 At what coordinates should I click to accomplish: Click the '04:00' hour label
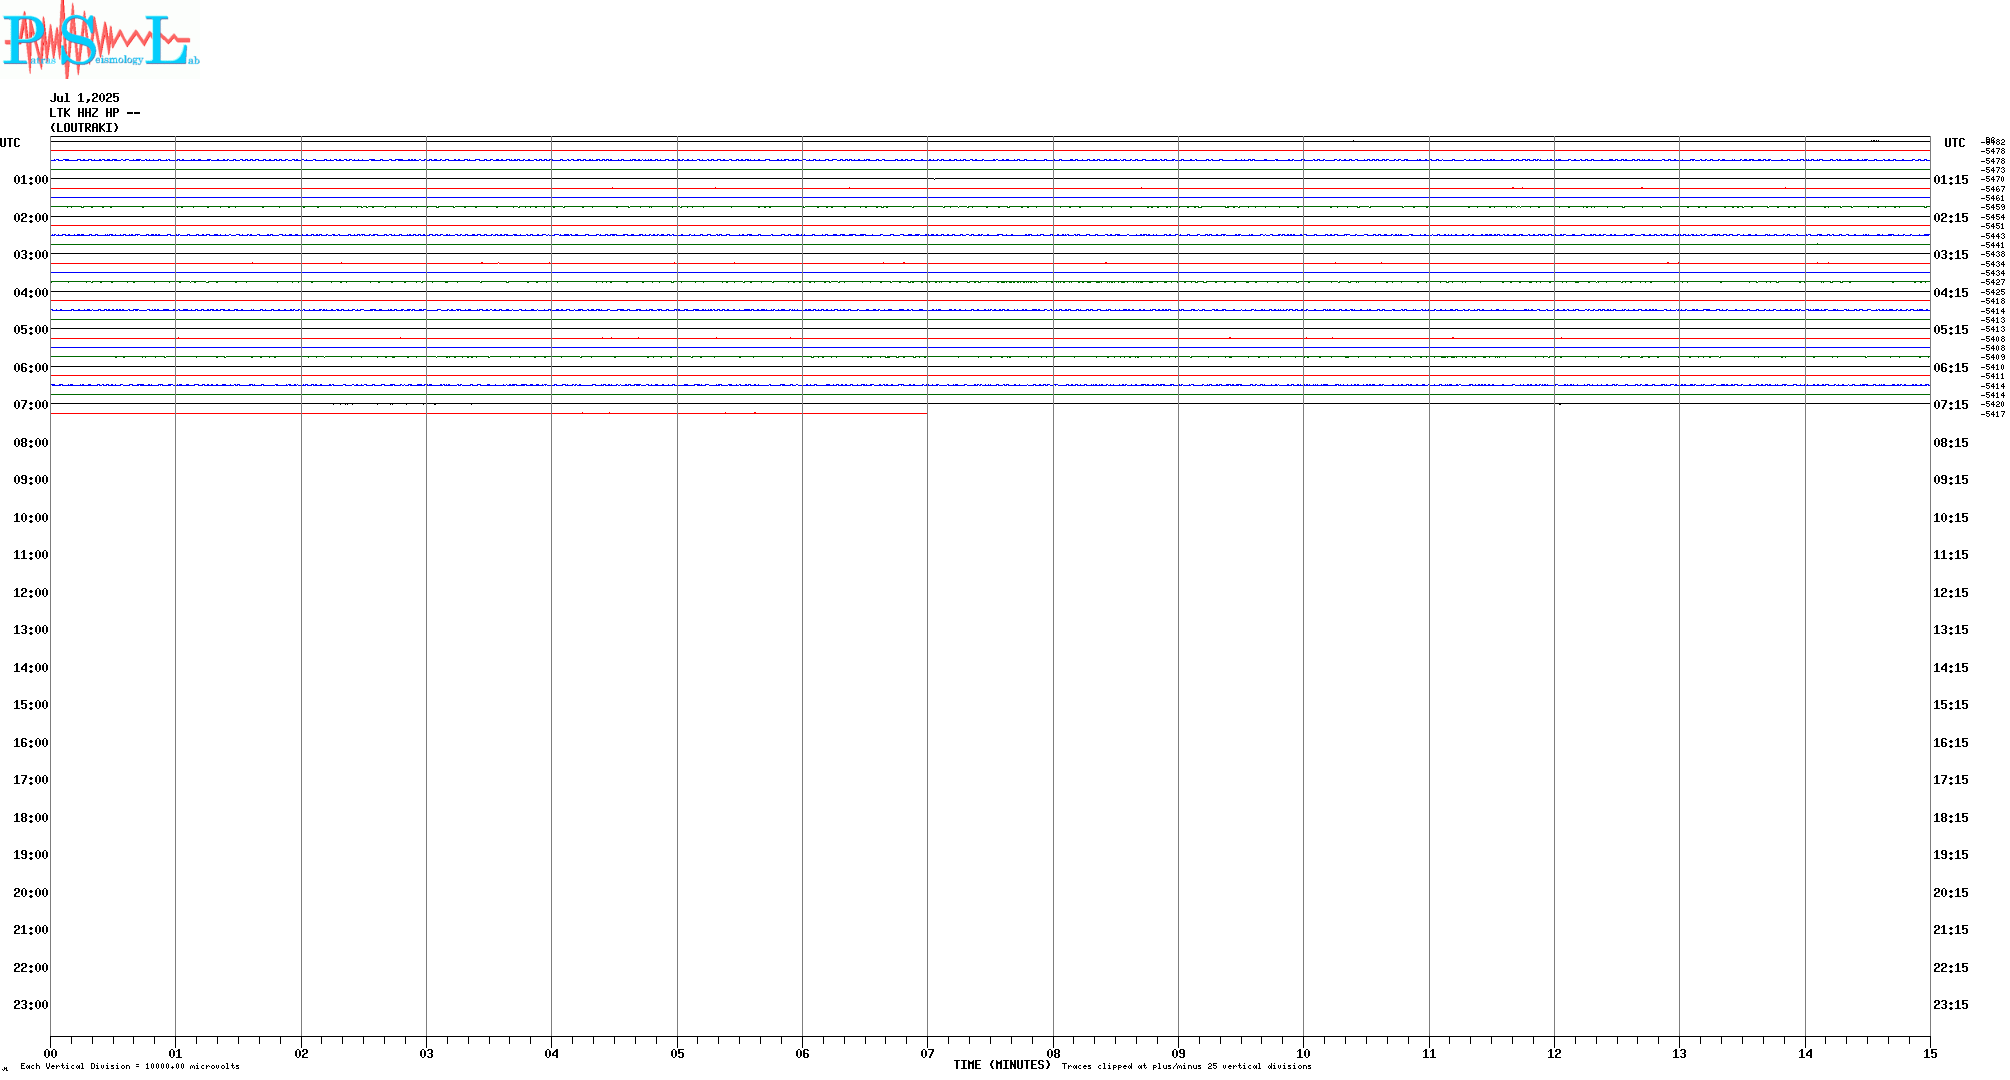click(x=31, y=293)
